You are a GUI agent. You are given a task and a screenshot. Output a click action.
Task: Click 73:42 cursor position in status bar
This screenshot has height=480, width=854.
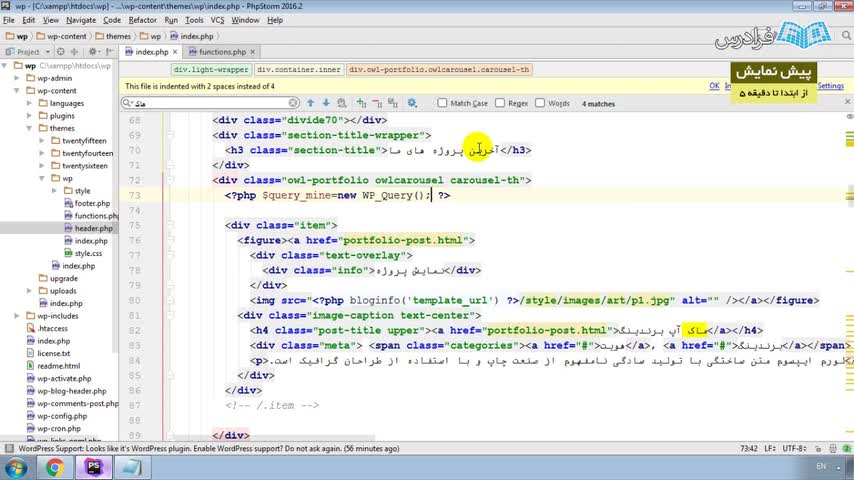click(748, 448)
